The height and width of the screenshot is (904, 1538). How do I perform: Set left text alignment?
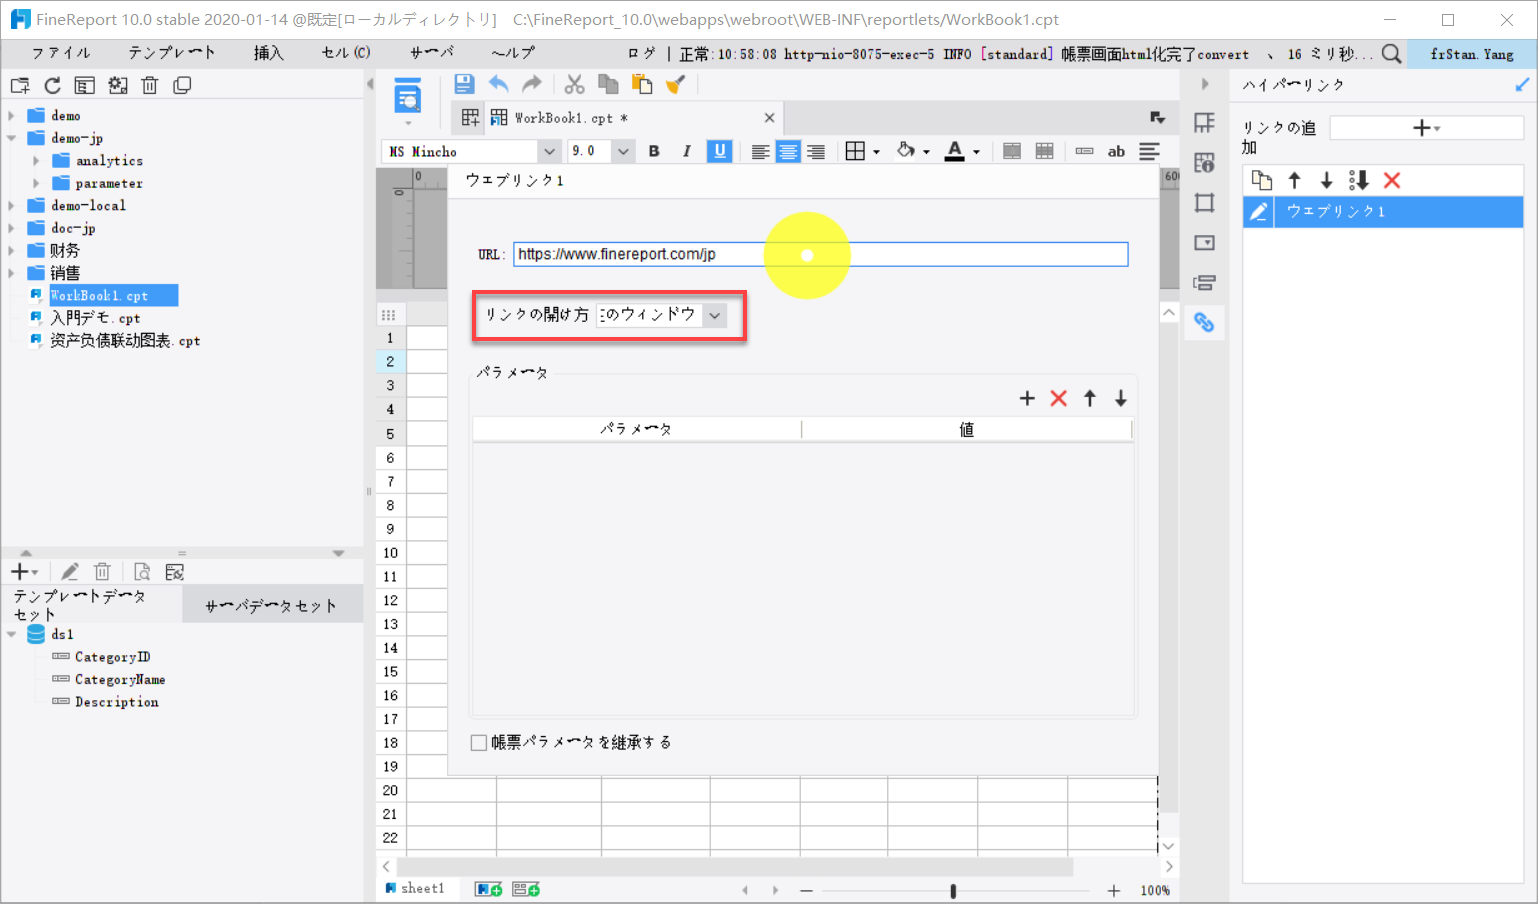(760, 151)
